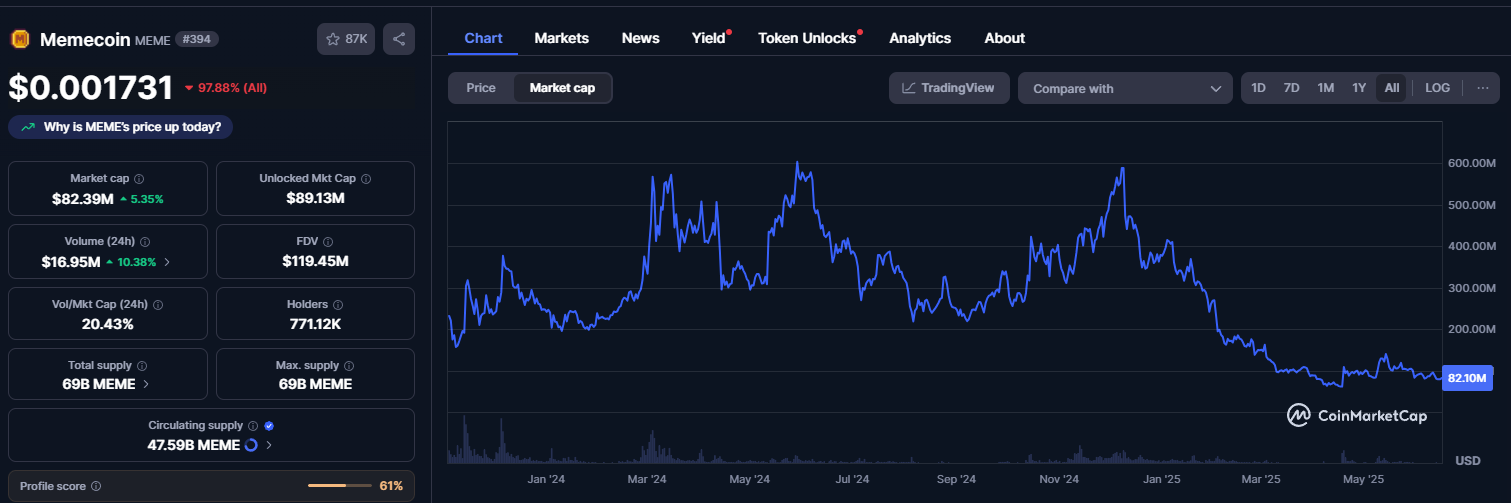Open TradingView chart mode

click(948, 88)
